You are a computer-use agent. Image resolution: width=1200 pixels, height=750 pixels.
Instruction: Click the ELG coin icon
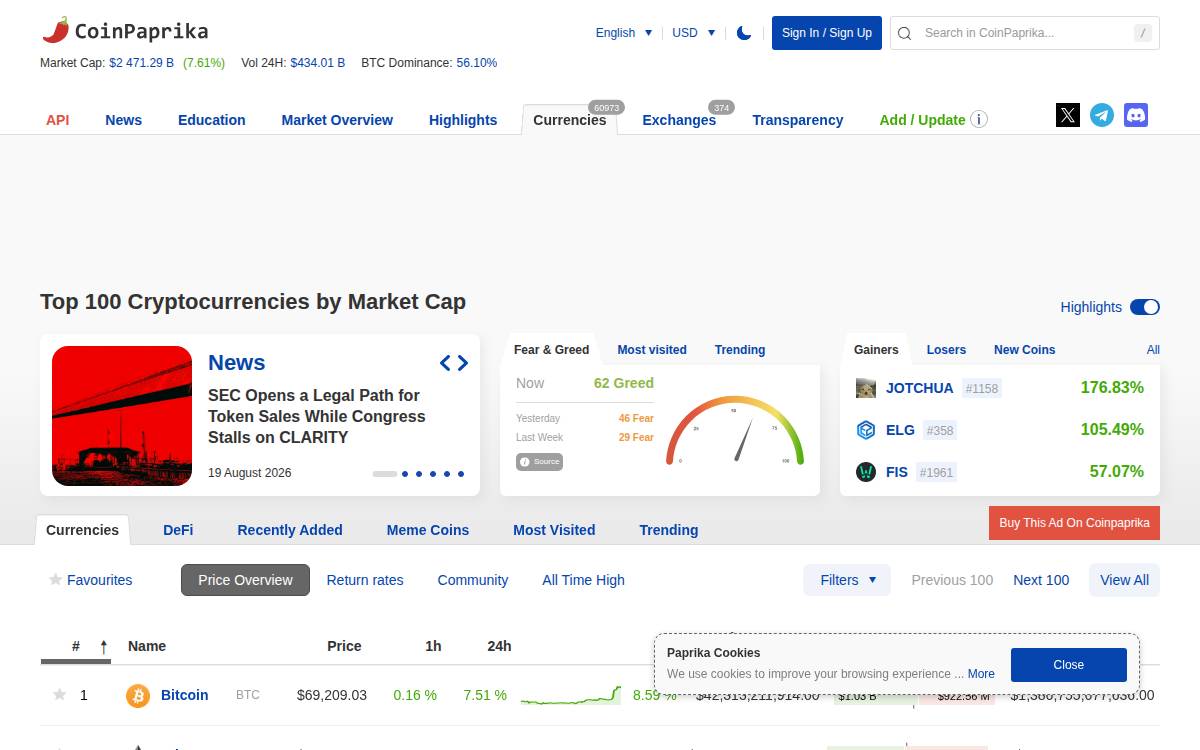[866, 430]
